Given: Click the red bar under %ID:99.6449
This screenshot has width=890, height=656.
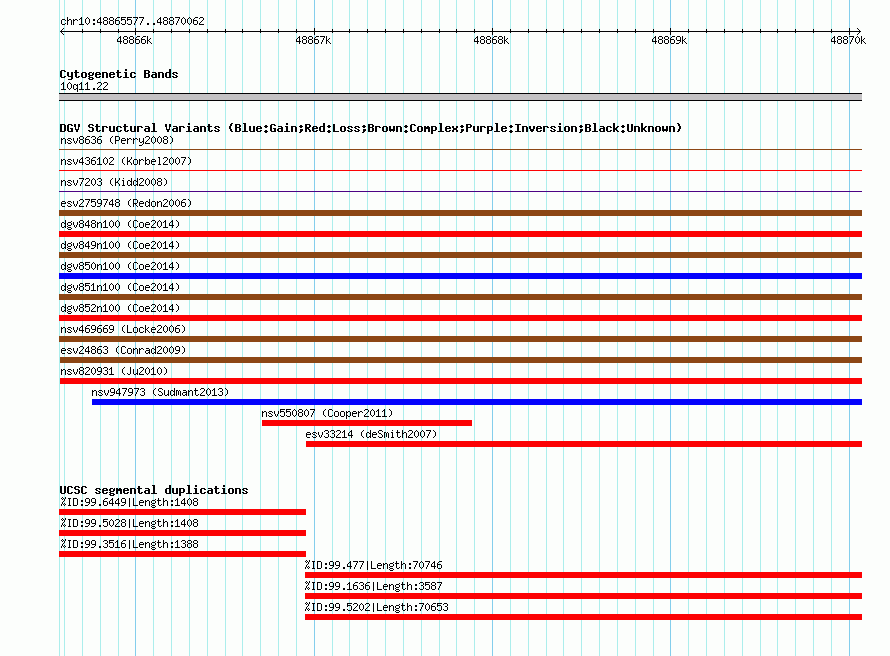Looking at the screenshot, I should [x=182, y=512].
